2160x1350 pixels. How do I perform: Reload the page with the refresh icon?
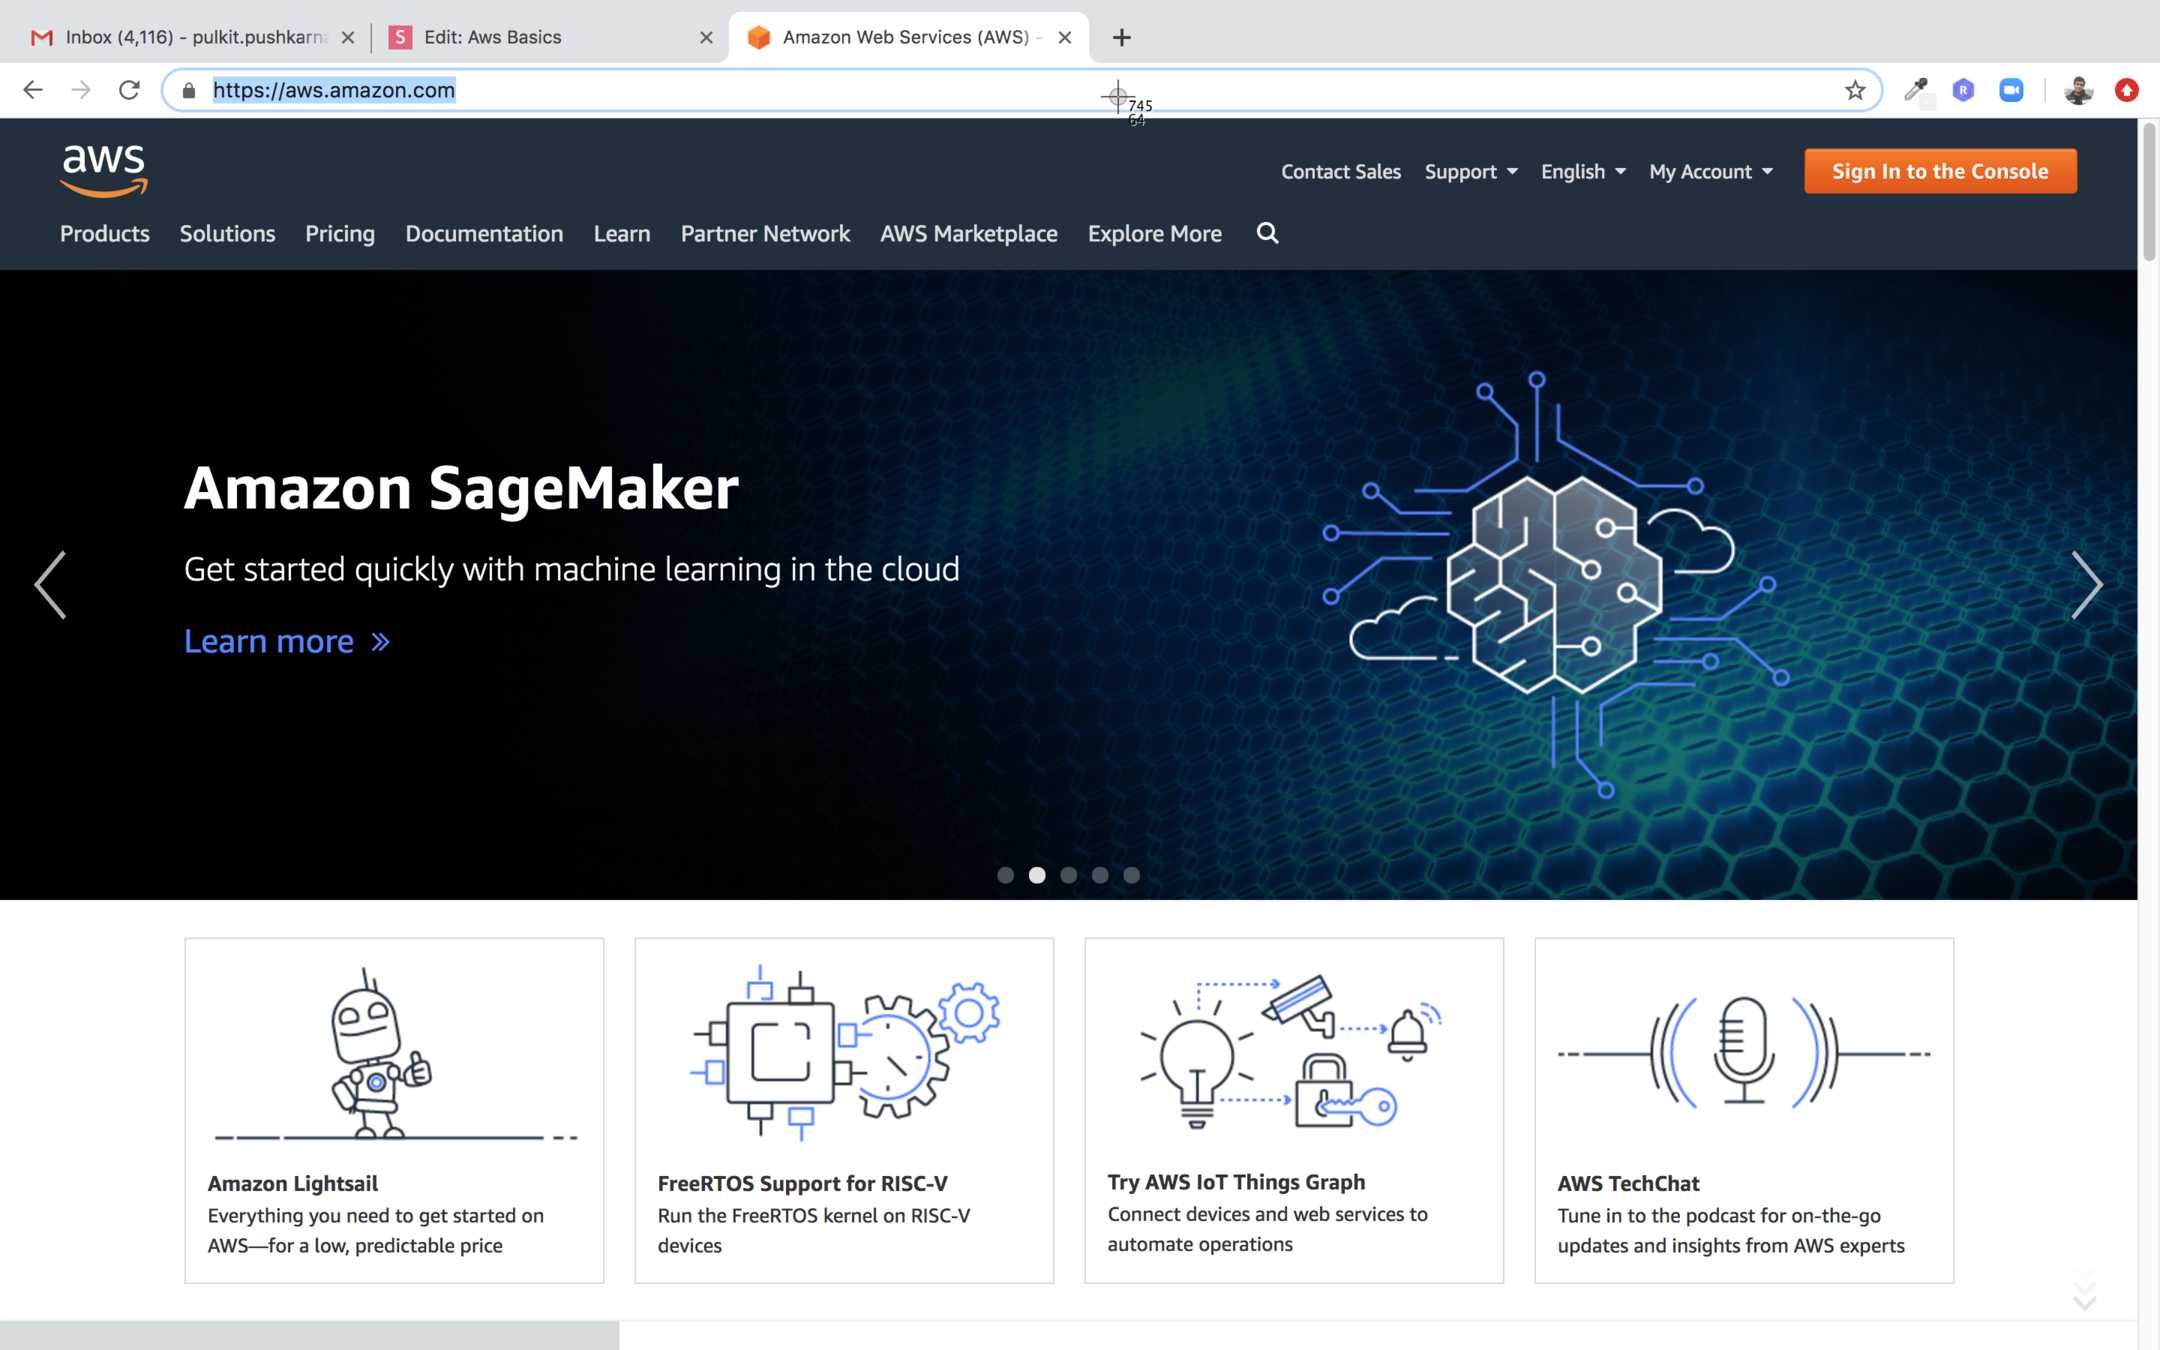pos(129,90)
